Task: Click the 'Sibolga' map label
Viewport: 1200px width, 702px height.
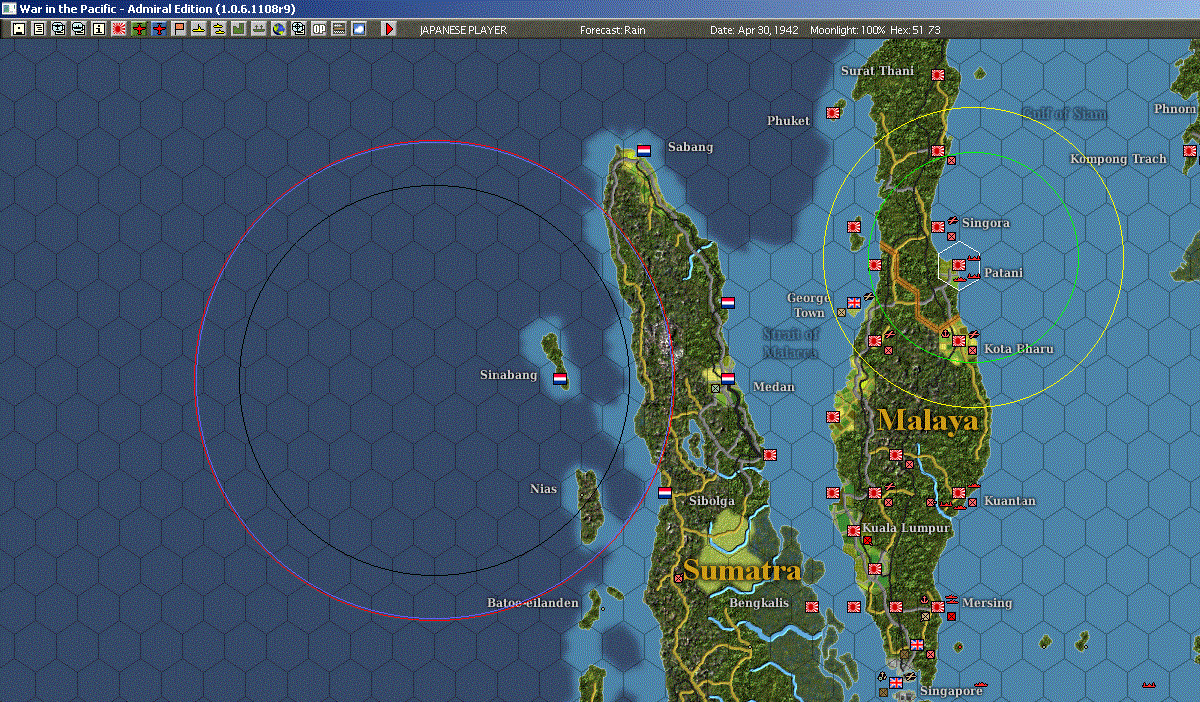Action: coord(711,500)
